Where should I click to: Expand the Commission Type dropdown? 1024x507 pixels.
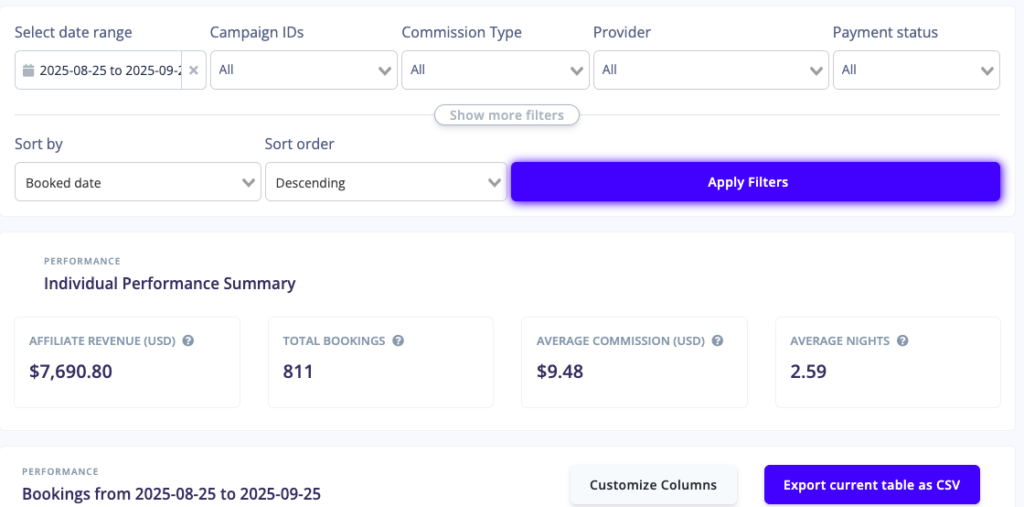[x=495, y=70]
